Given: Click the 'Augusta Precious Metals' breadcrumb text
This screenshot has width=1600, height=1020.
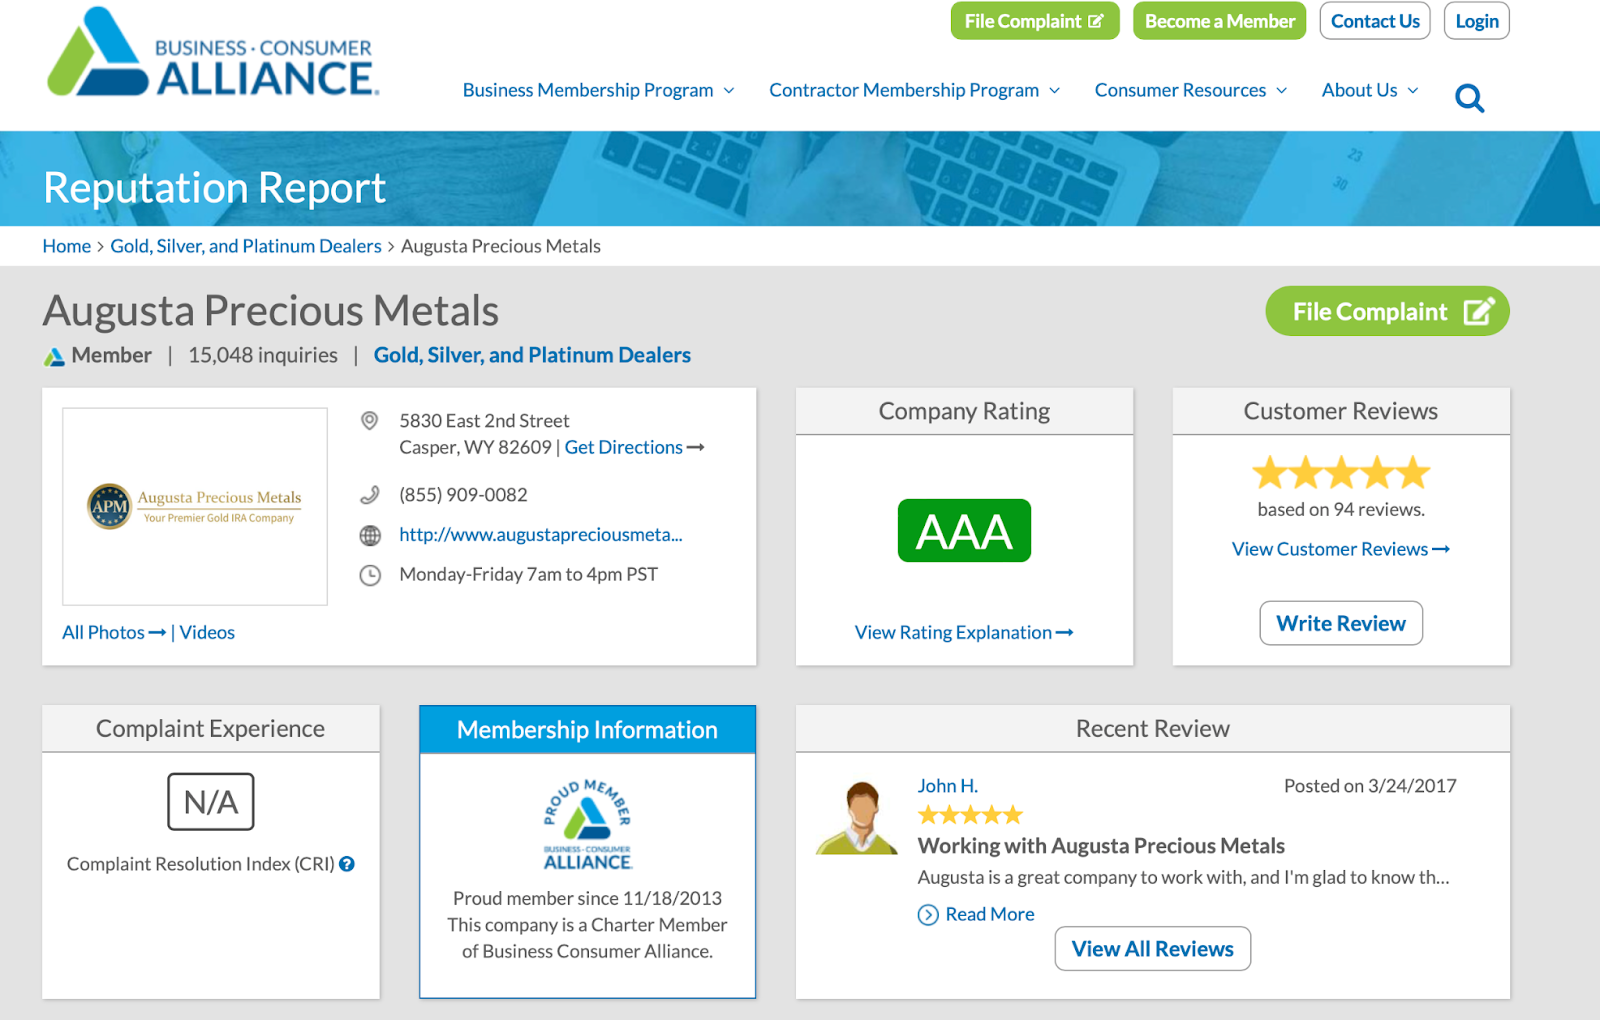Looking at the screenshot, I should (501, 246).
